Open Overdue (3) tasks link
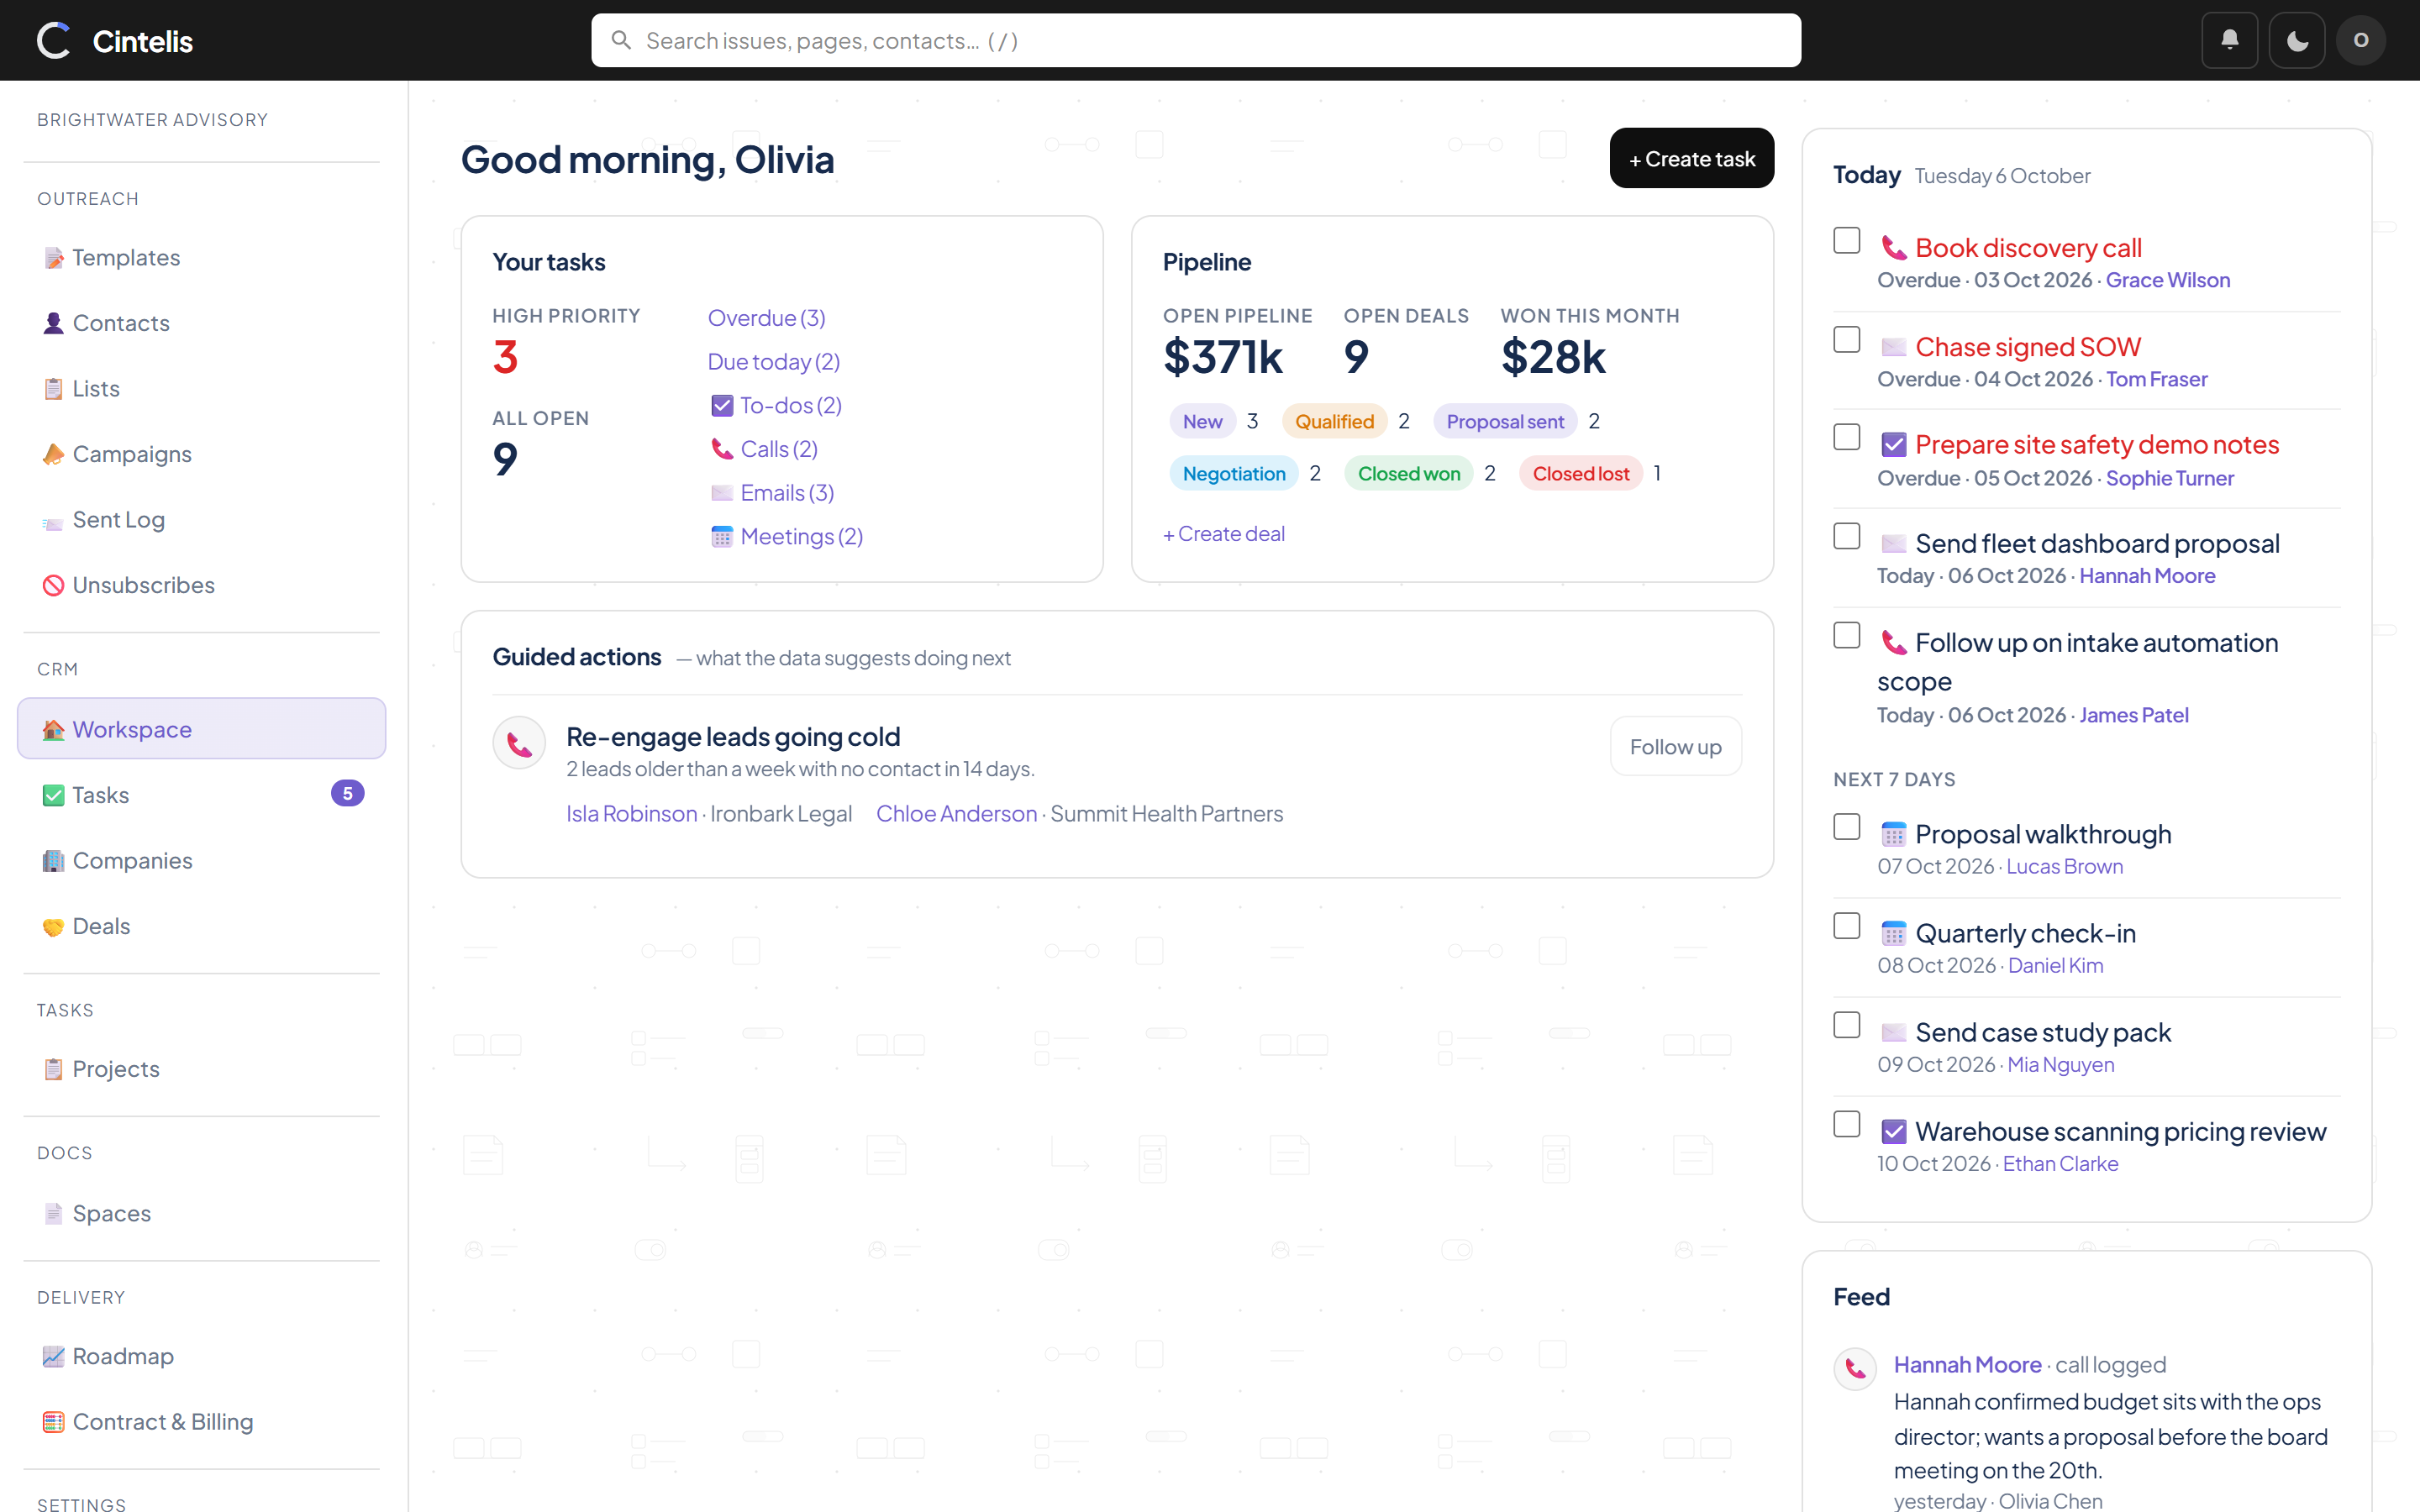Viewport: 2420px width, 1512px height. (766, 318)
